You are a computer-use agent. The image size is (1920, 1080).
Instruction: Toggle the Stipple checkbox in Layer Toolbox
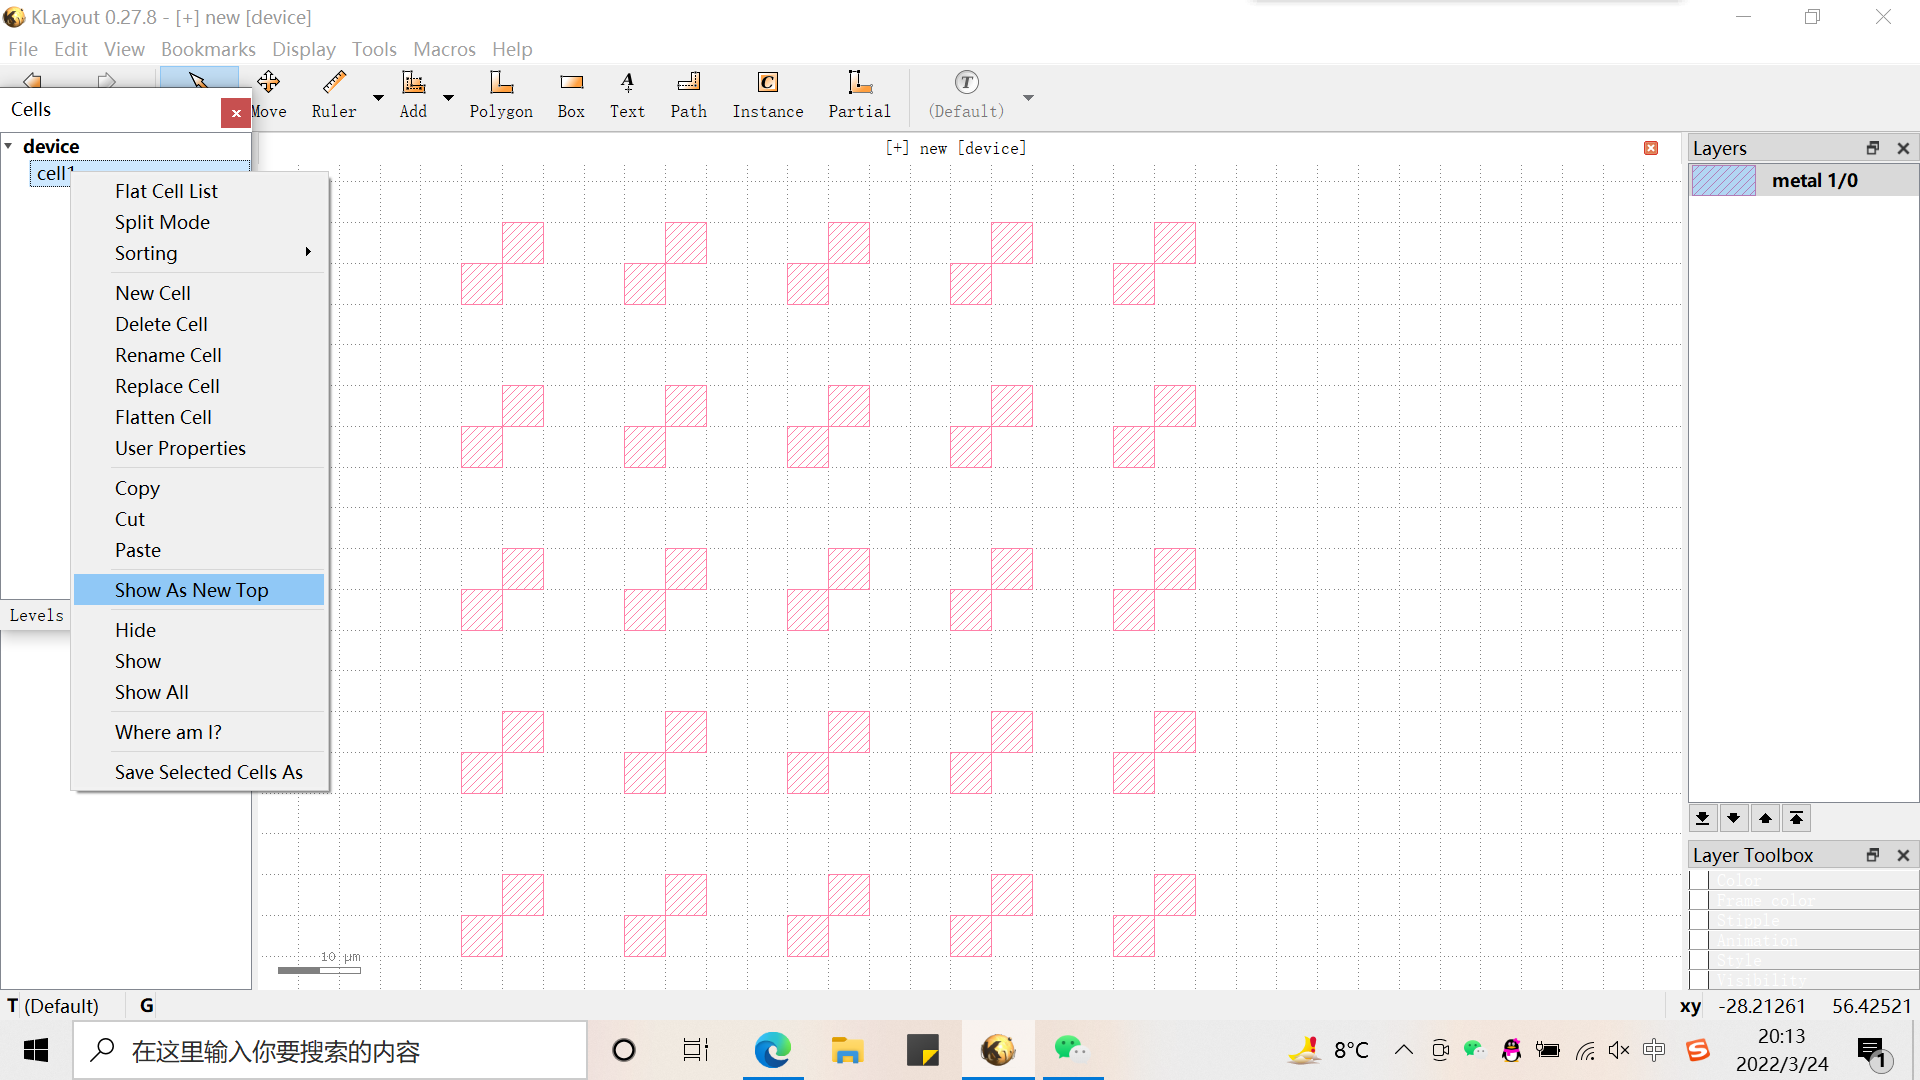tap(1699, 920)
